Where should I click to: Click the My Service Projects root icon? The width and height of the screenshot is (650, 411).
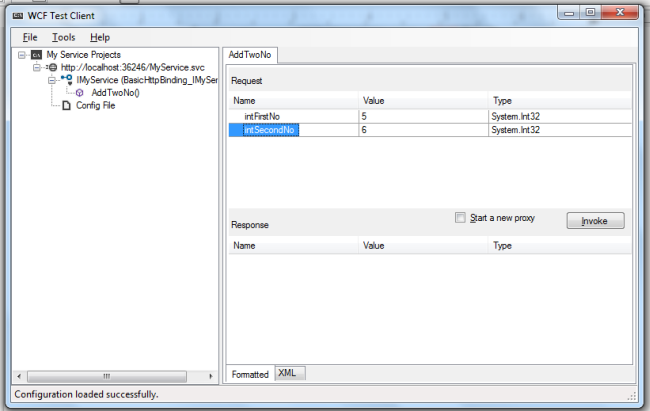[x=36, y=55]
